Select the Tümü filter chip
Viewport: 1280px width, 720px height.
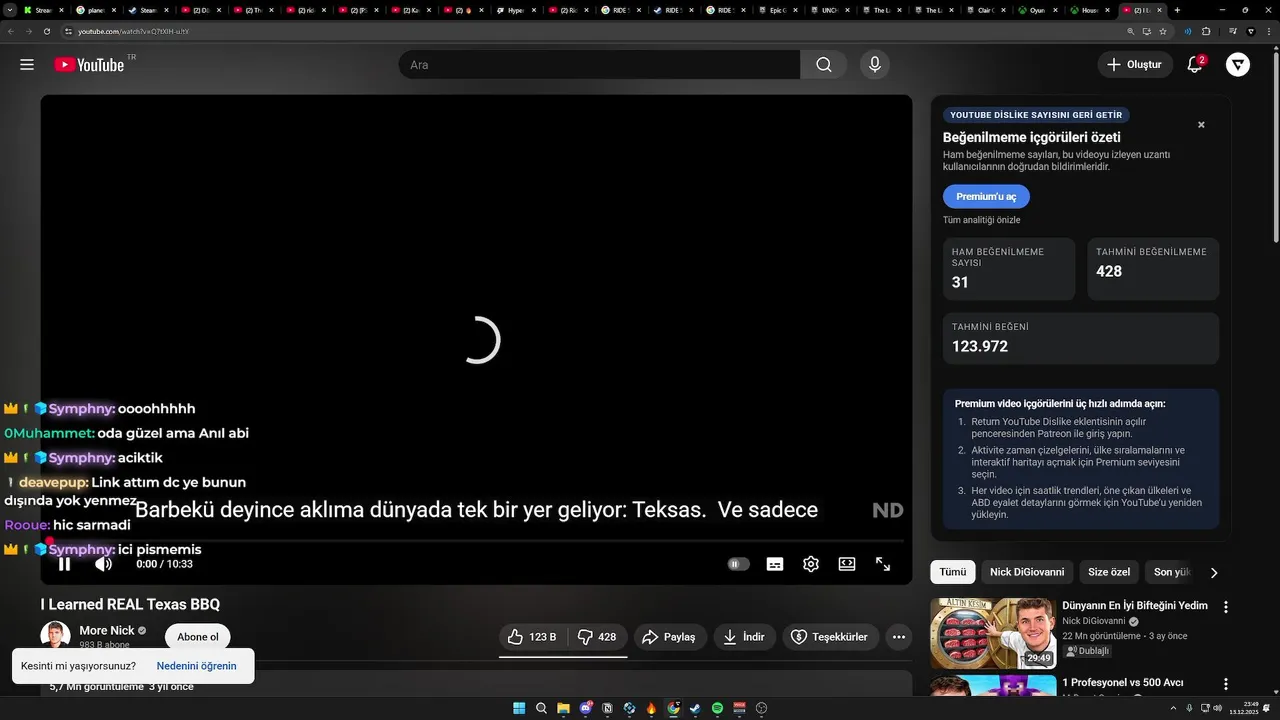pos(953,572)
